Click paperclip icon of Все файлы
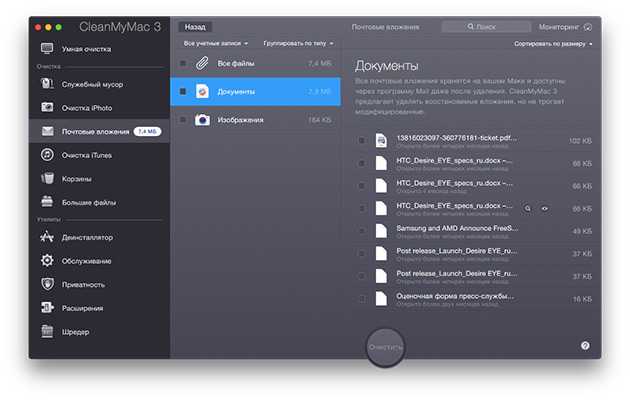The image size is (630, 400). point(202,63)
